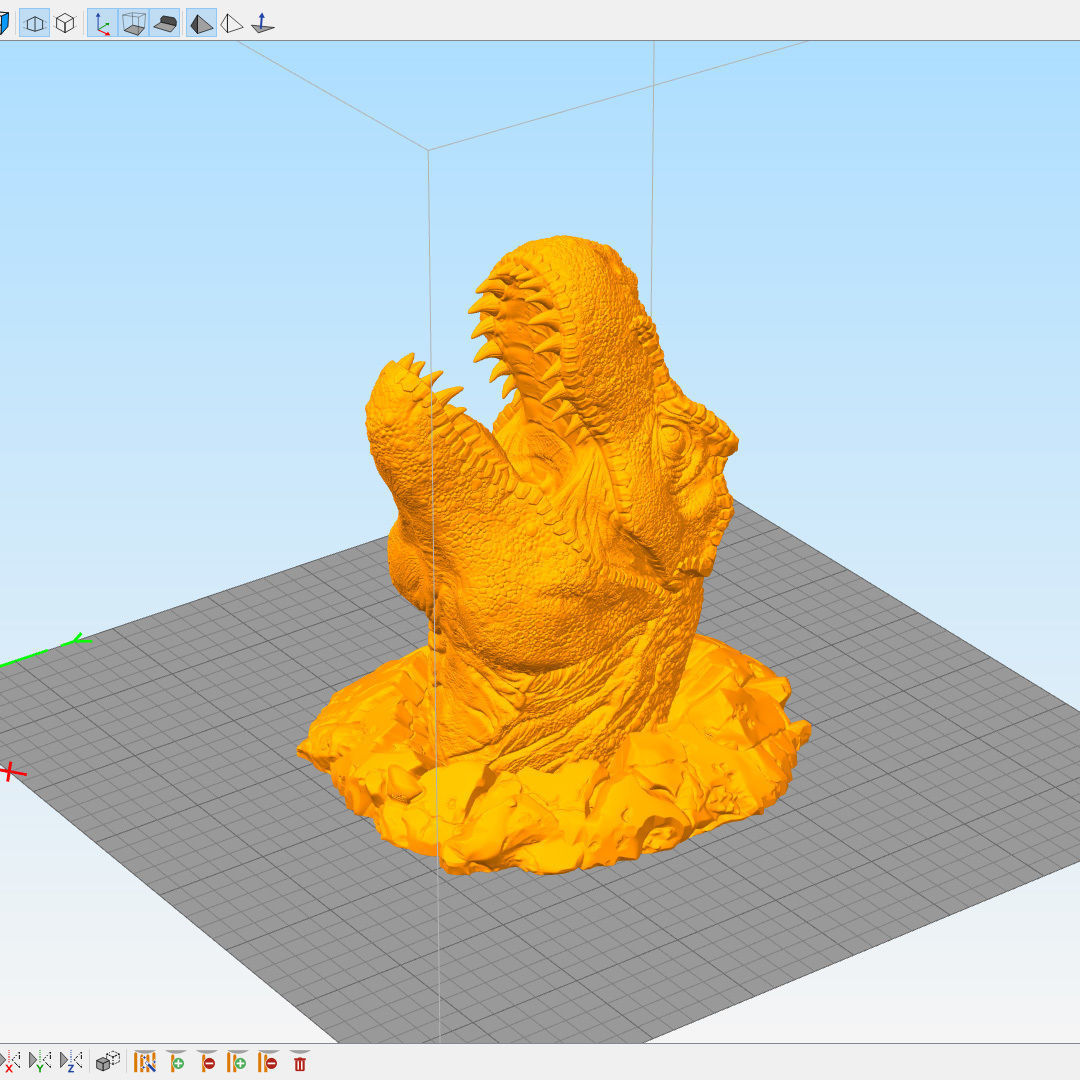Switch to orthographic cube view
This screenshot has width=1080, height=1080.
click(x=65, y=24)
